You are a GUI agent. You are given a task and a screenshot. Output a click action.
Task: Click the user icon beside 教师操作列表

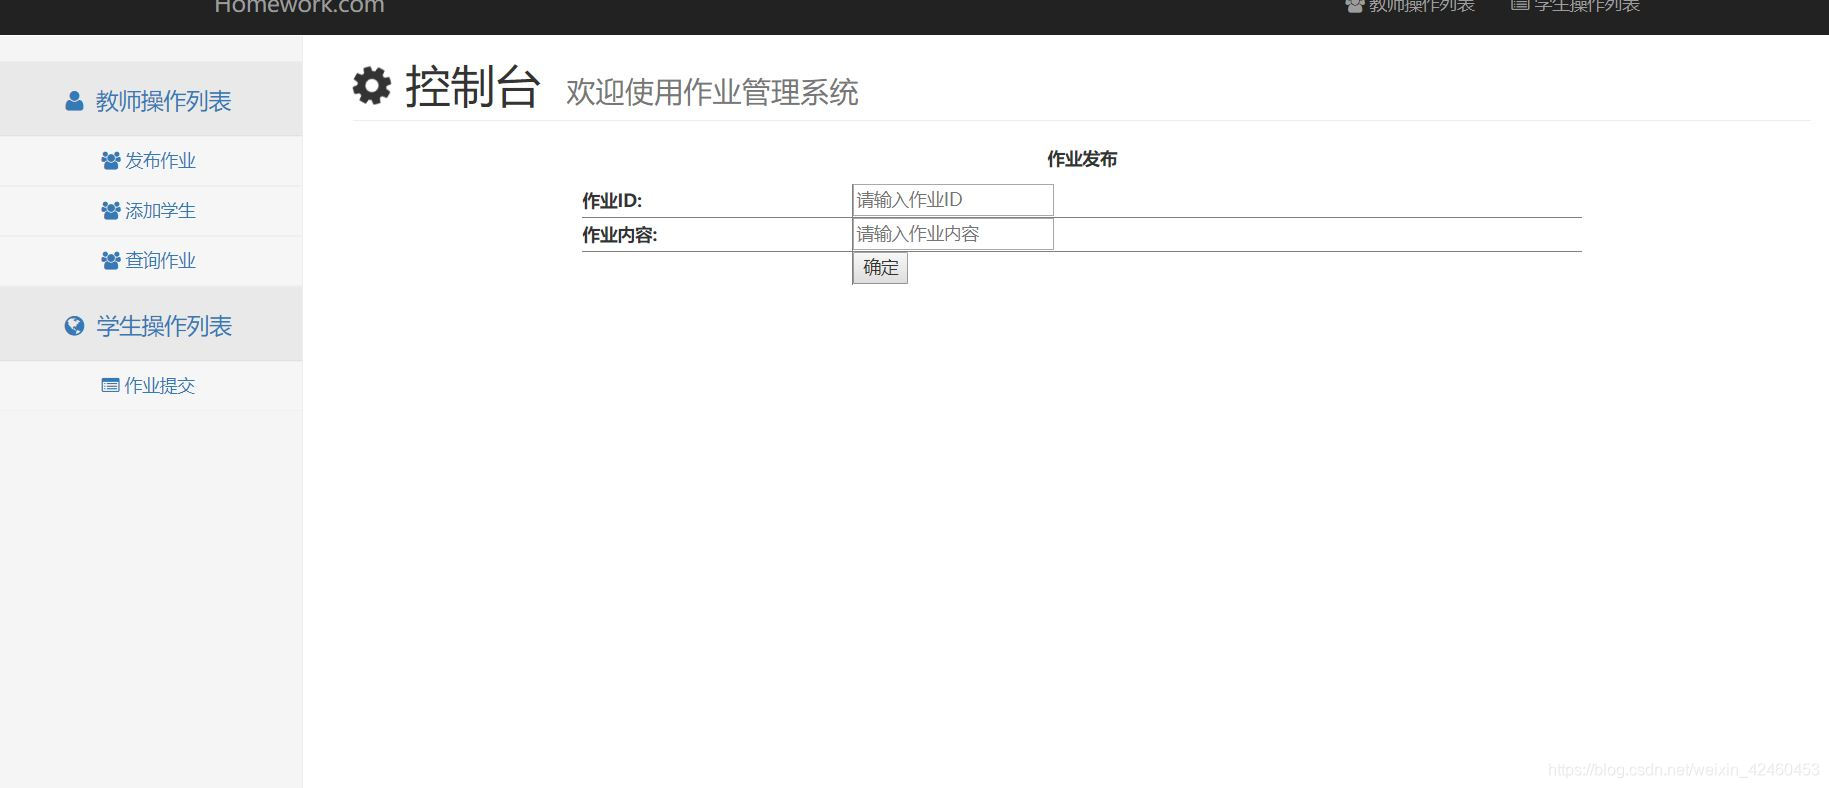click(74, 101)
